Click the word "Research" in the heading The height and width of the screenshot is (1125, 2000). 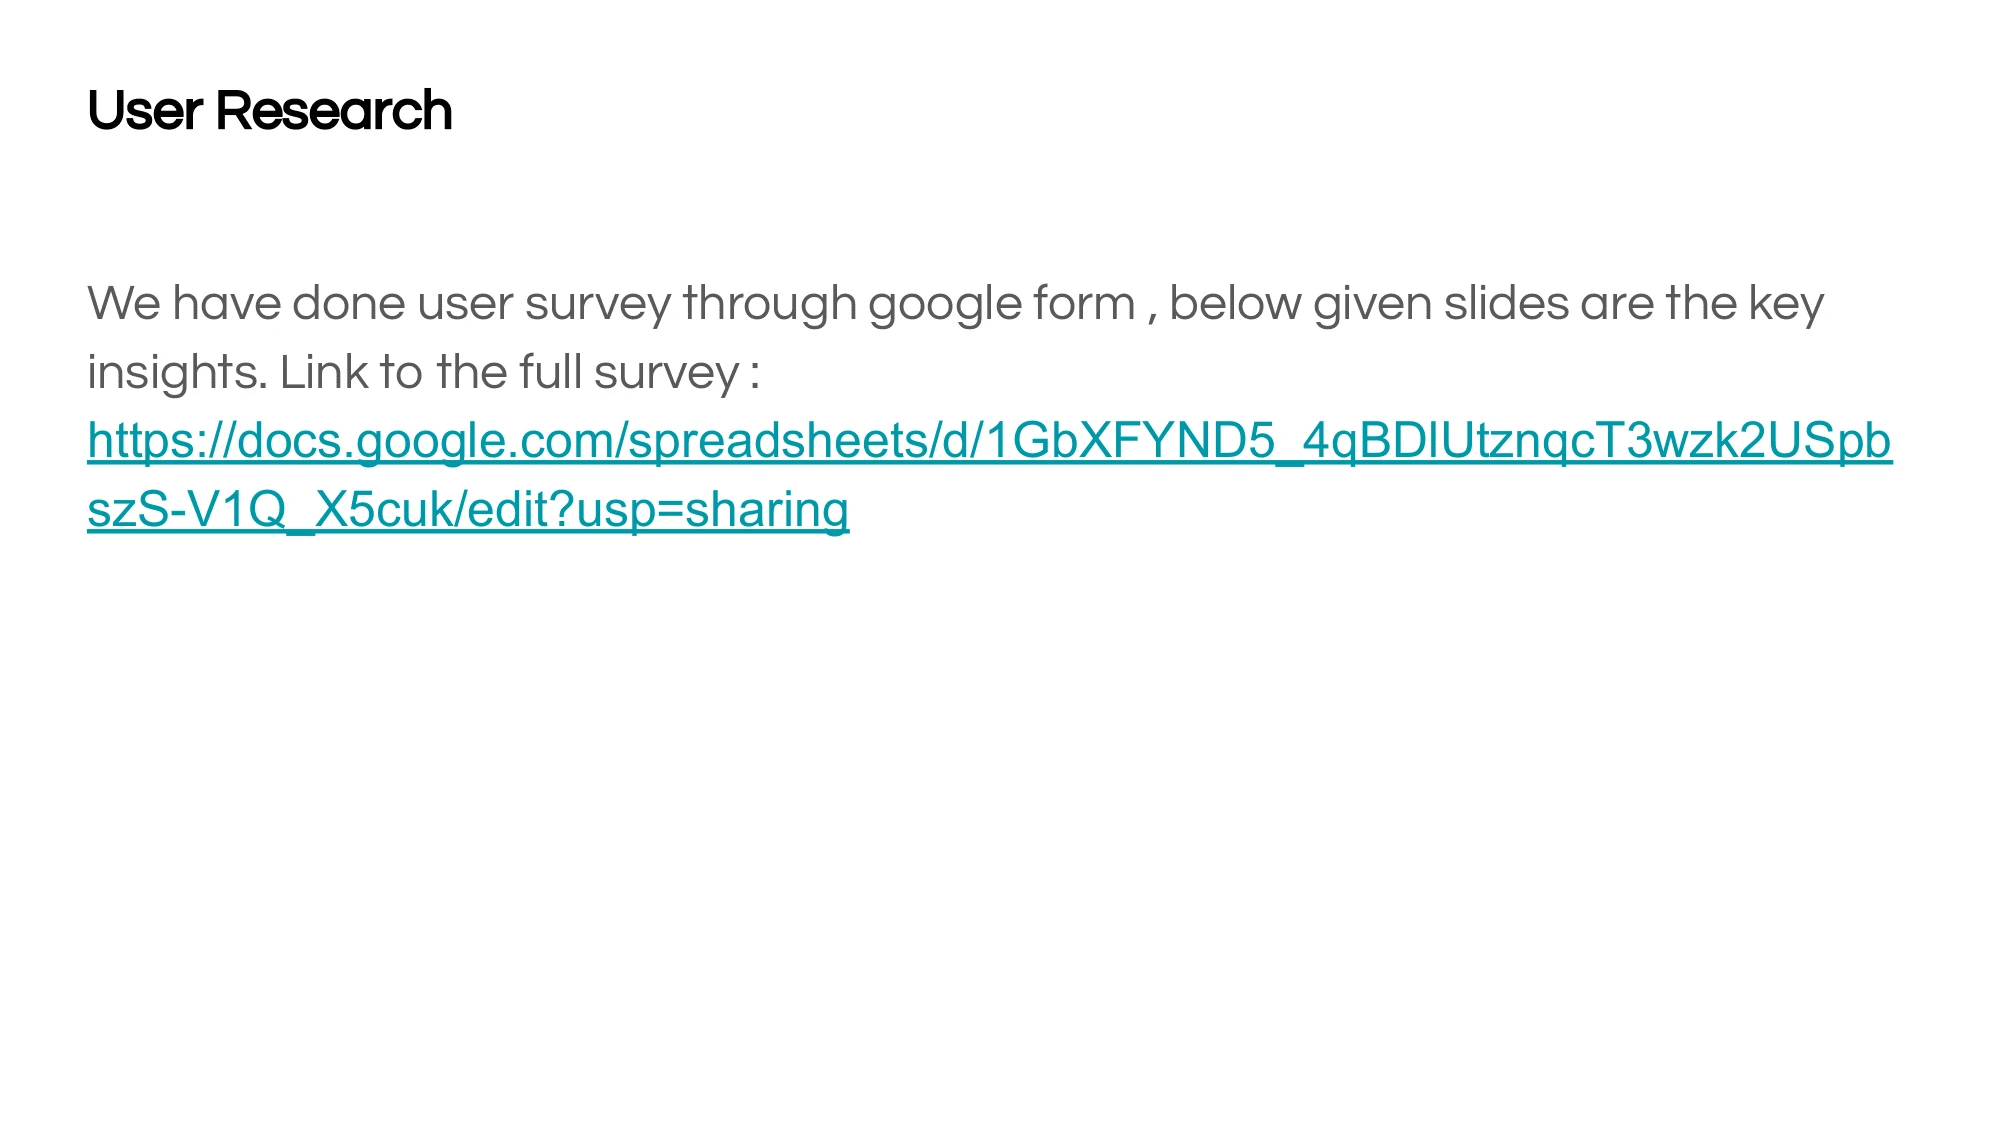(334, 110)
